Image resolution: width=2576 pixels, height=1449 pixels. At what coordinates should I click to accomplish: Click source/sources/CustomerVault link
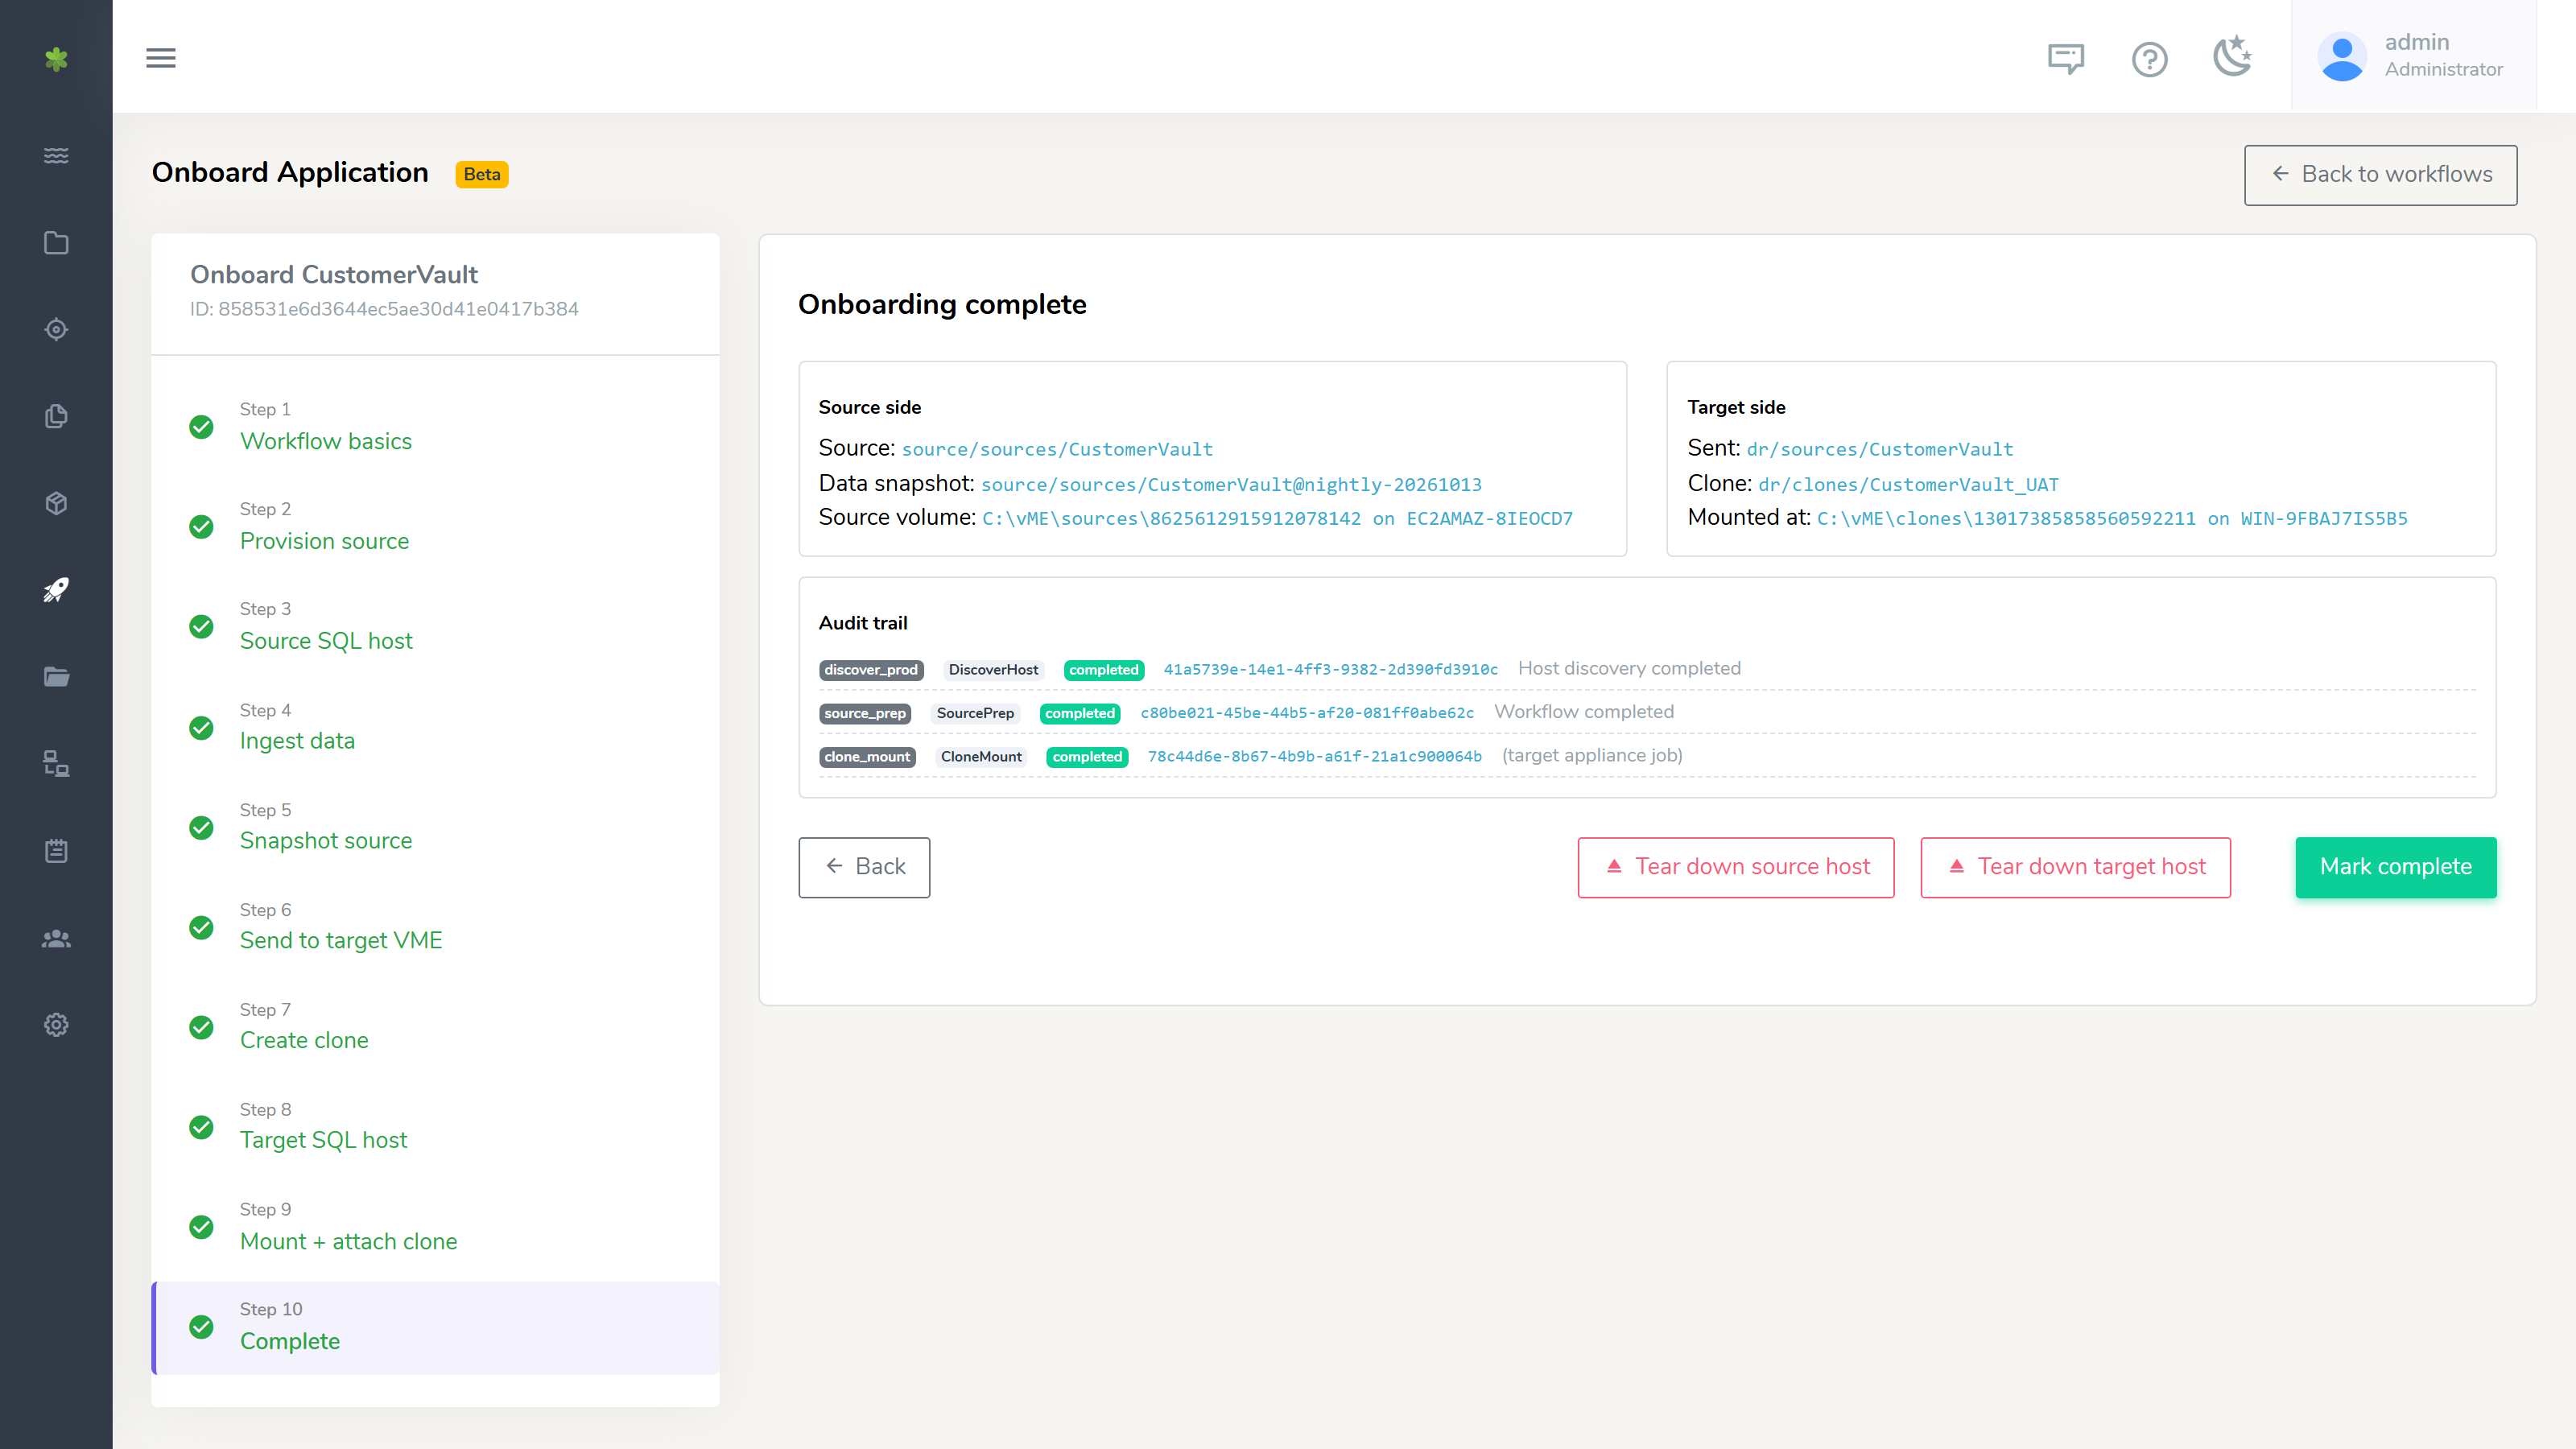pyautogui.click(x=1057, y=450)
